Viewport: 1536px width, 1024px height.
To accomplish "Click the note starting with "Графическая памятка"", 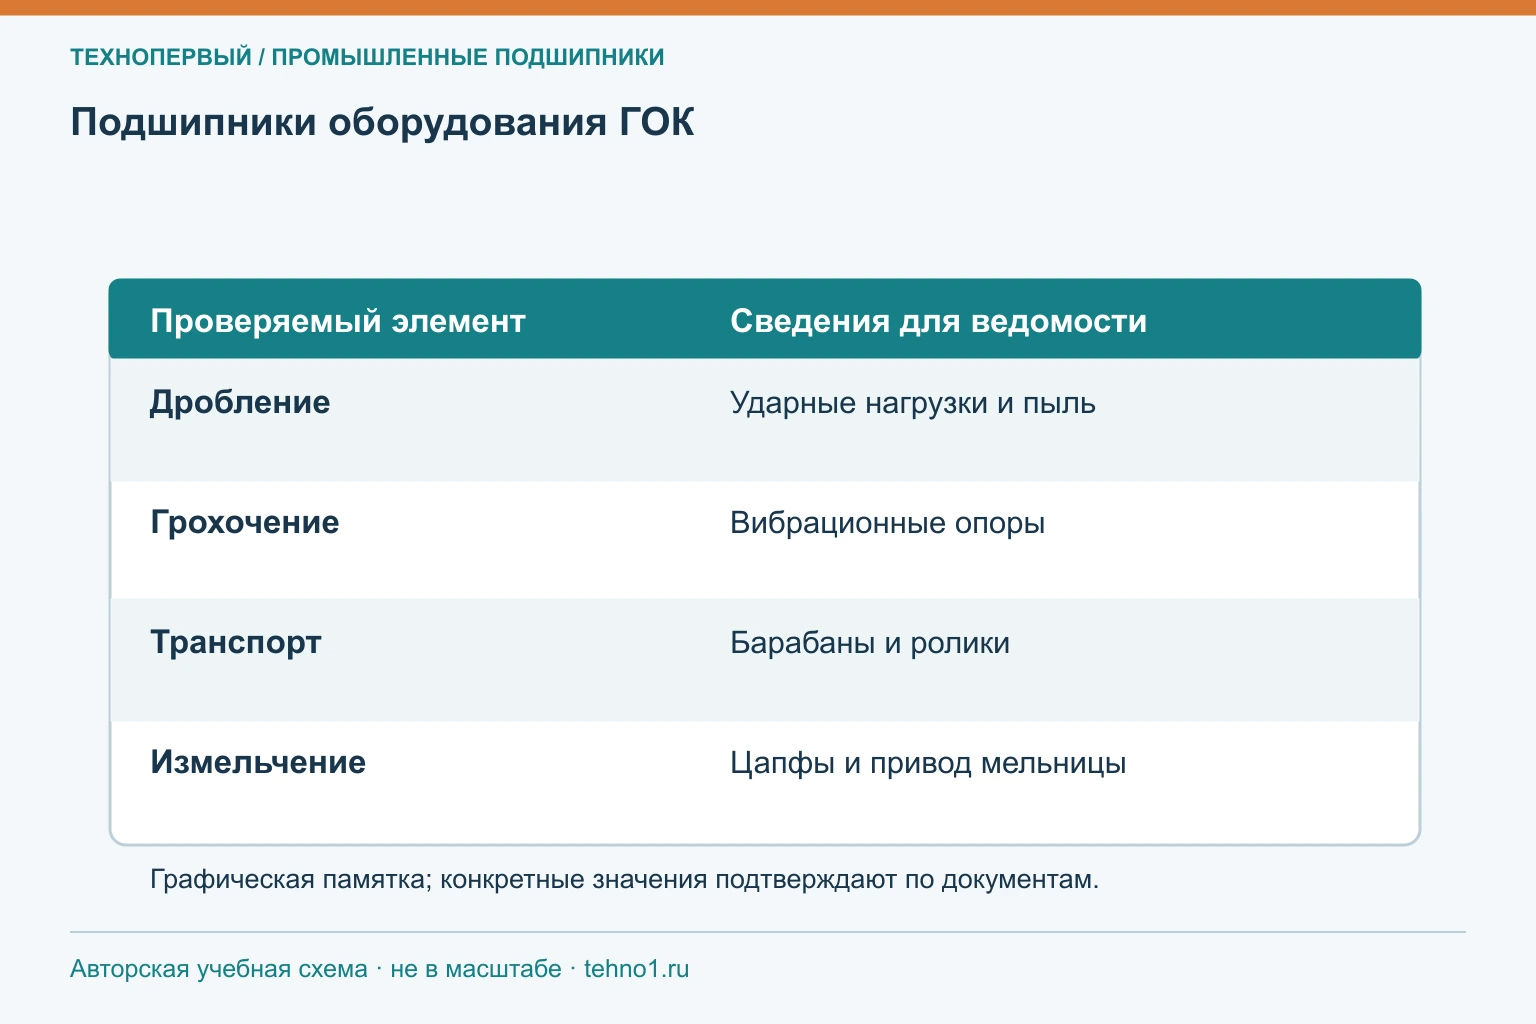I will (625, 880).
